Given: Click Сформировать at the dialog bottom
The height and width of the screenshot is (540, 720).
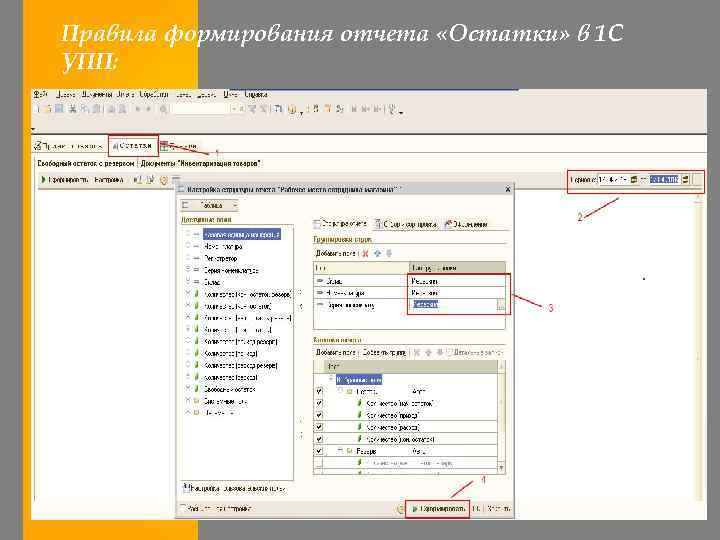Looking at the screenshot, I should tap(439, 508).
